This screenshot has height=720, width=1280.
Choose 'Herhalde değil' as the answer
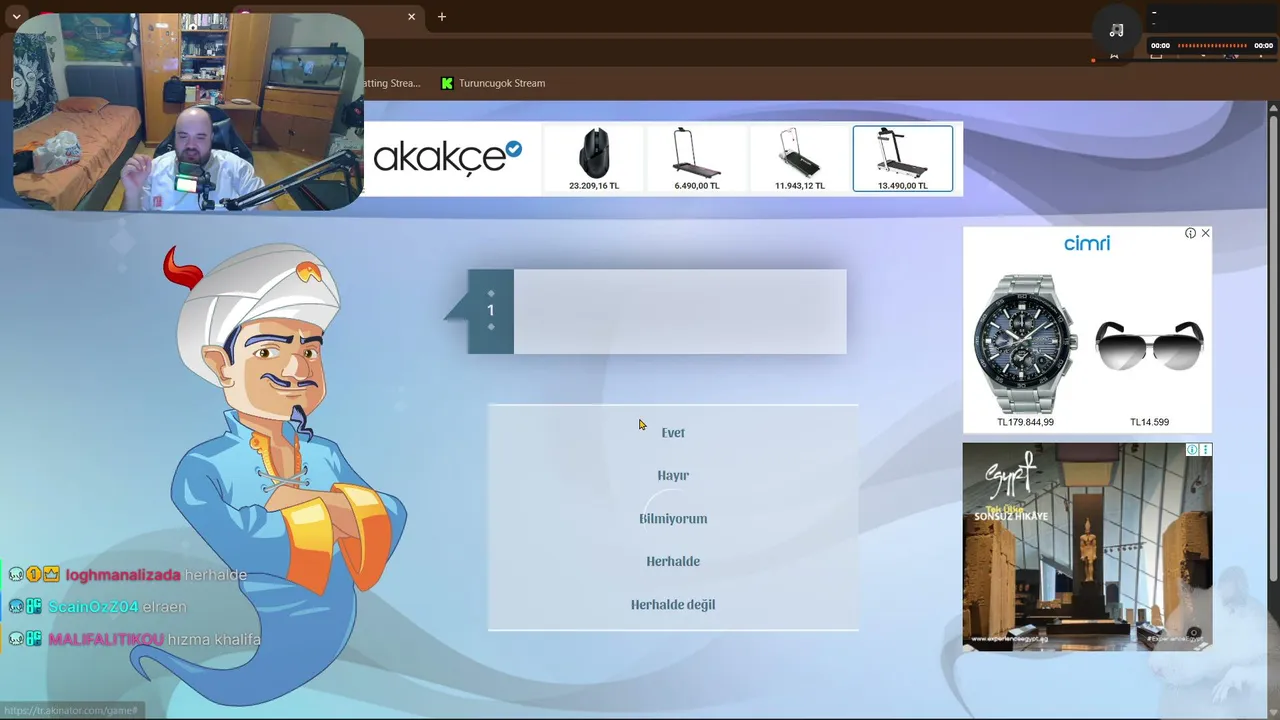673,605
